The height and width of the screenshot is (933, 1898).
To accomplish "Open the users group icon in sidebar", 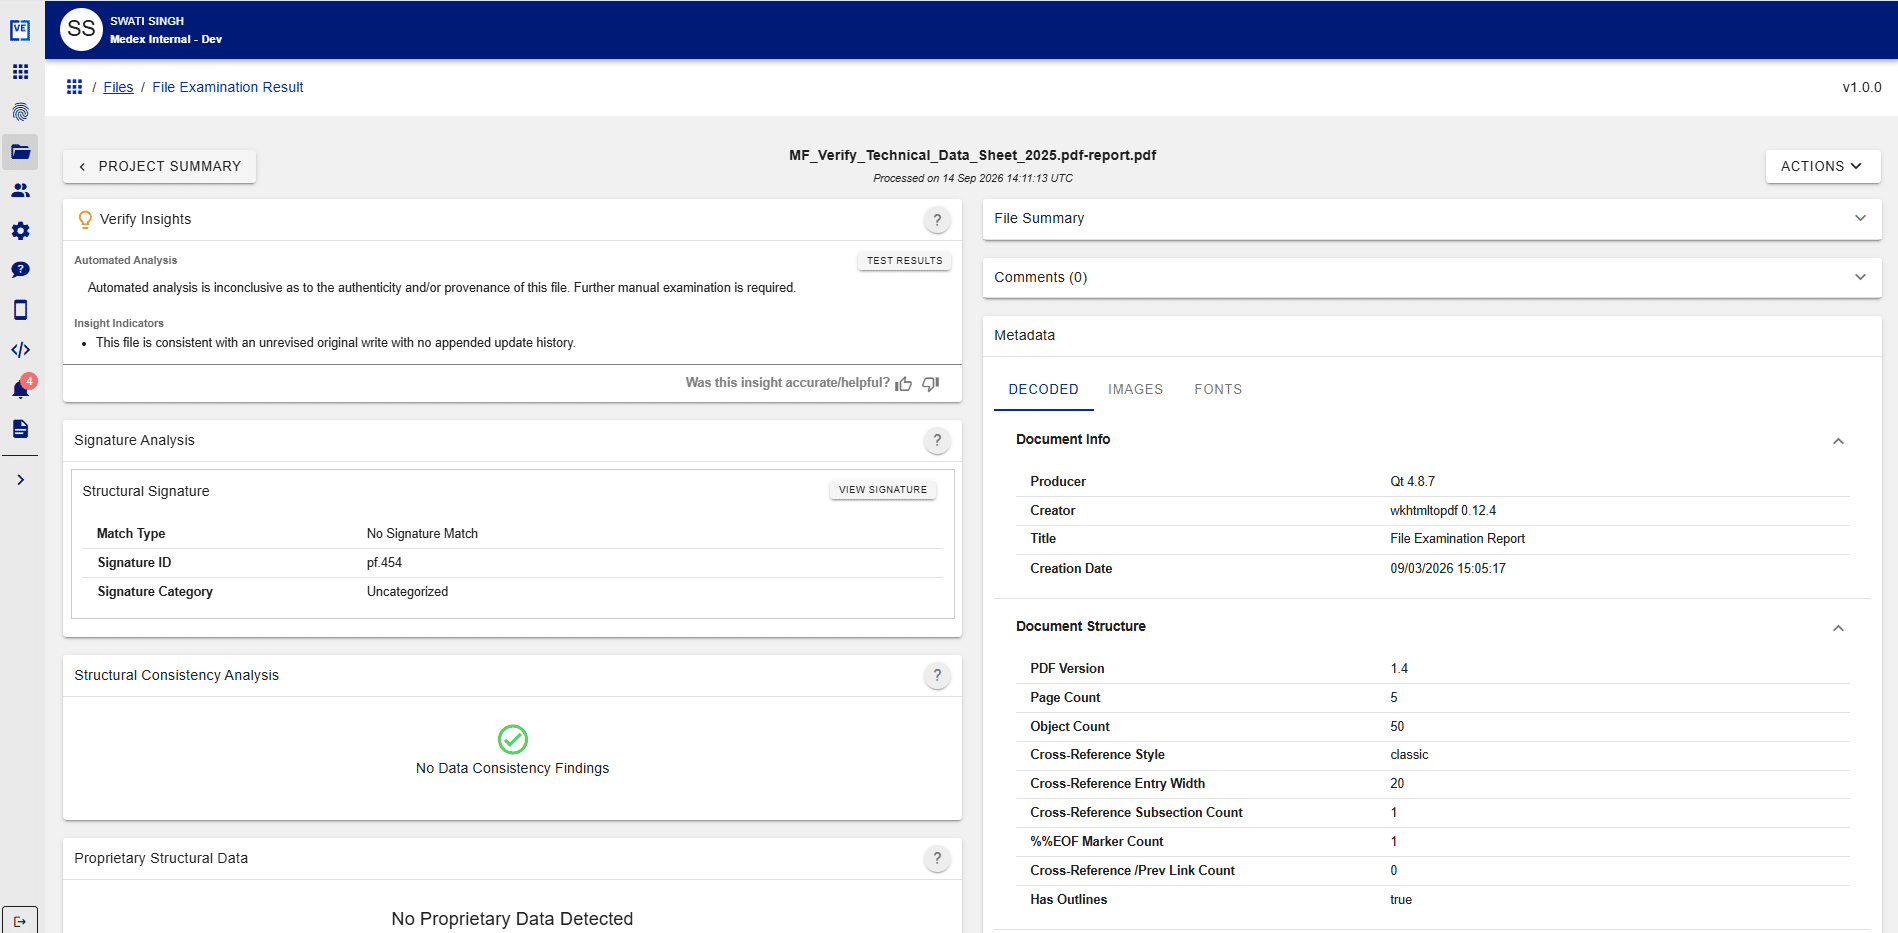I will point(20,191).
